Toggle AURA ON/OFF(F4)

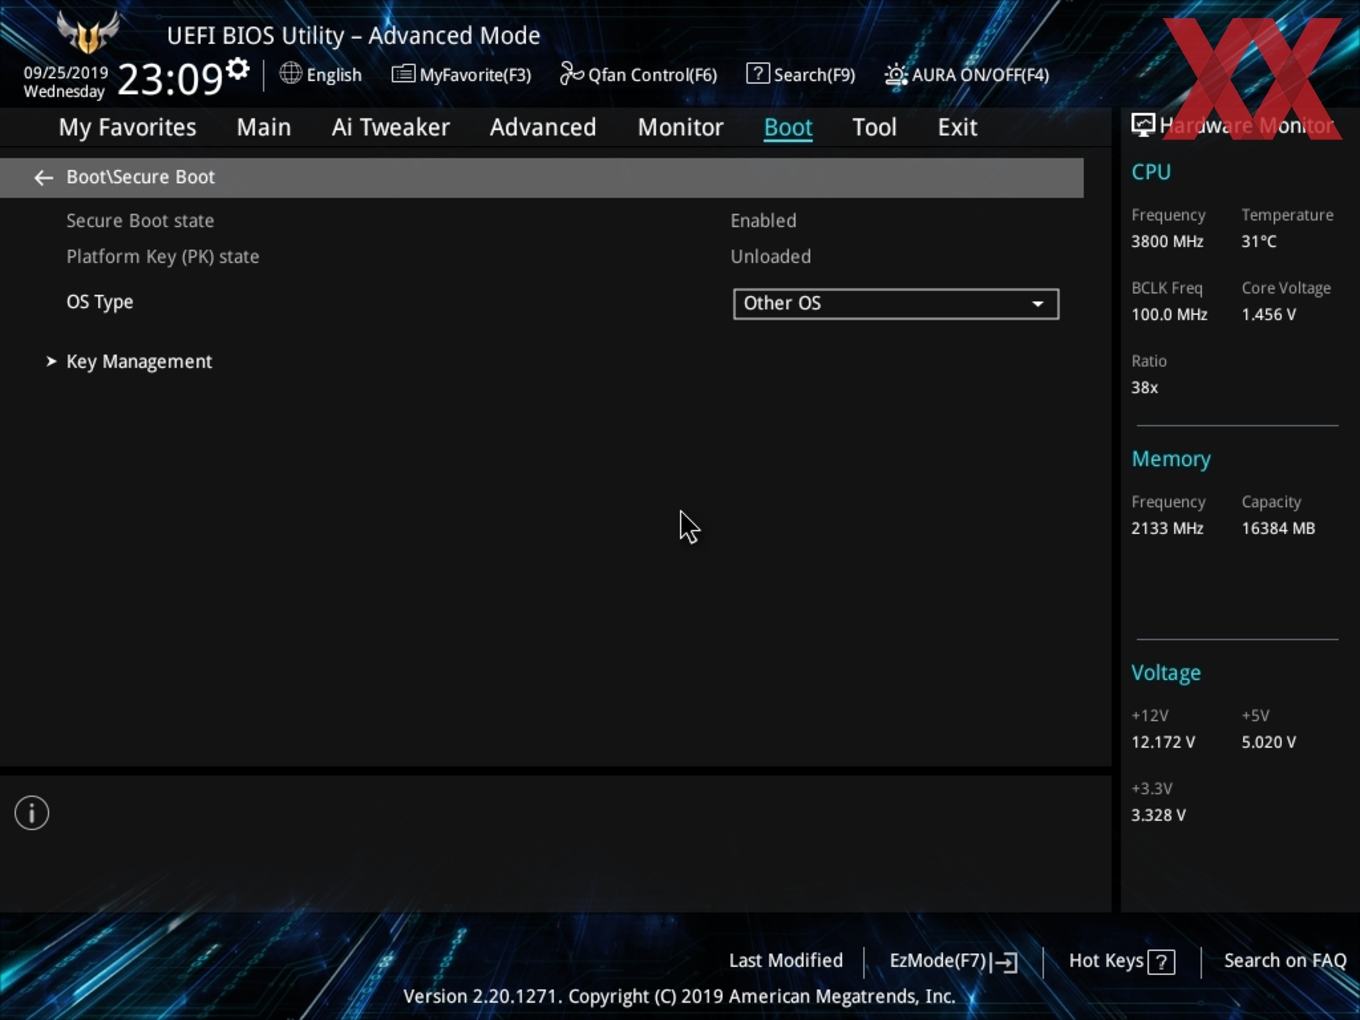coord(967,74)
